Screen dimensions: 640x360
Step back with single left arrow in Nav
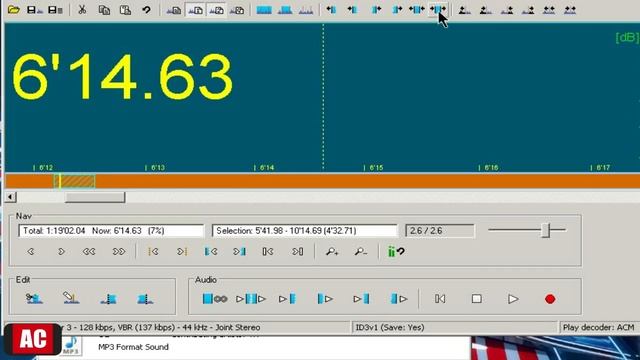(31, 252)
